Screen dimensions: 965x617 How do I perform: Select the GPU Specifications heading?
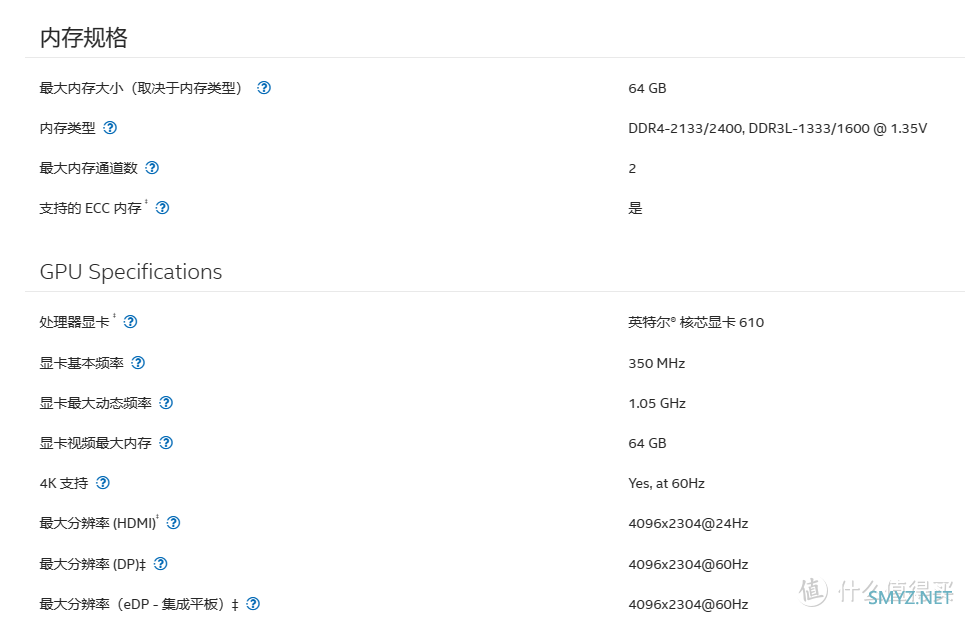130,272
